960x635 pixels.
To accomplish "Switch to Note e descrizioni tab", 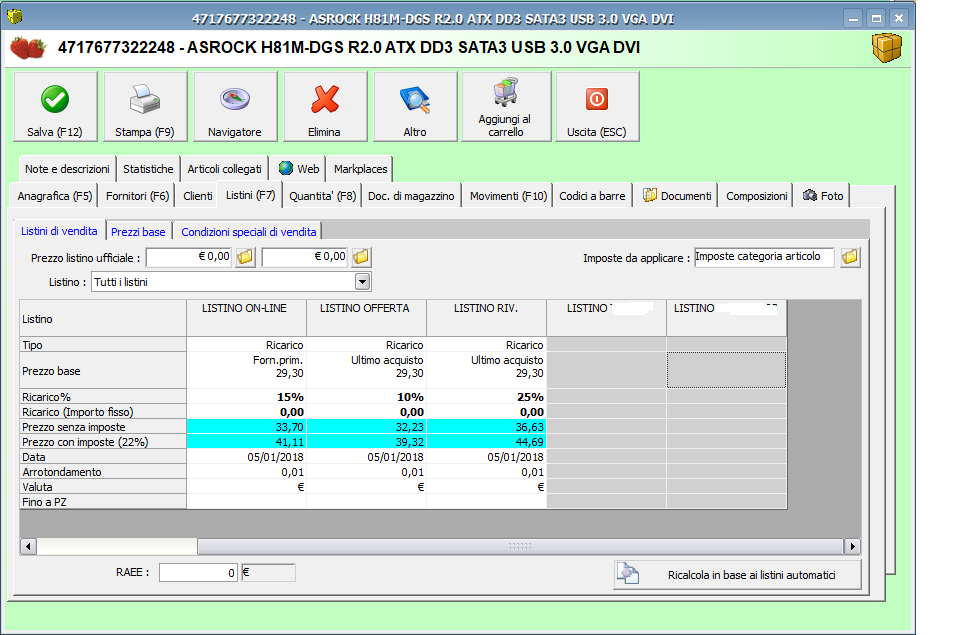I will point(67,169).
